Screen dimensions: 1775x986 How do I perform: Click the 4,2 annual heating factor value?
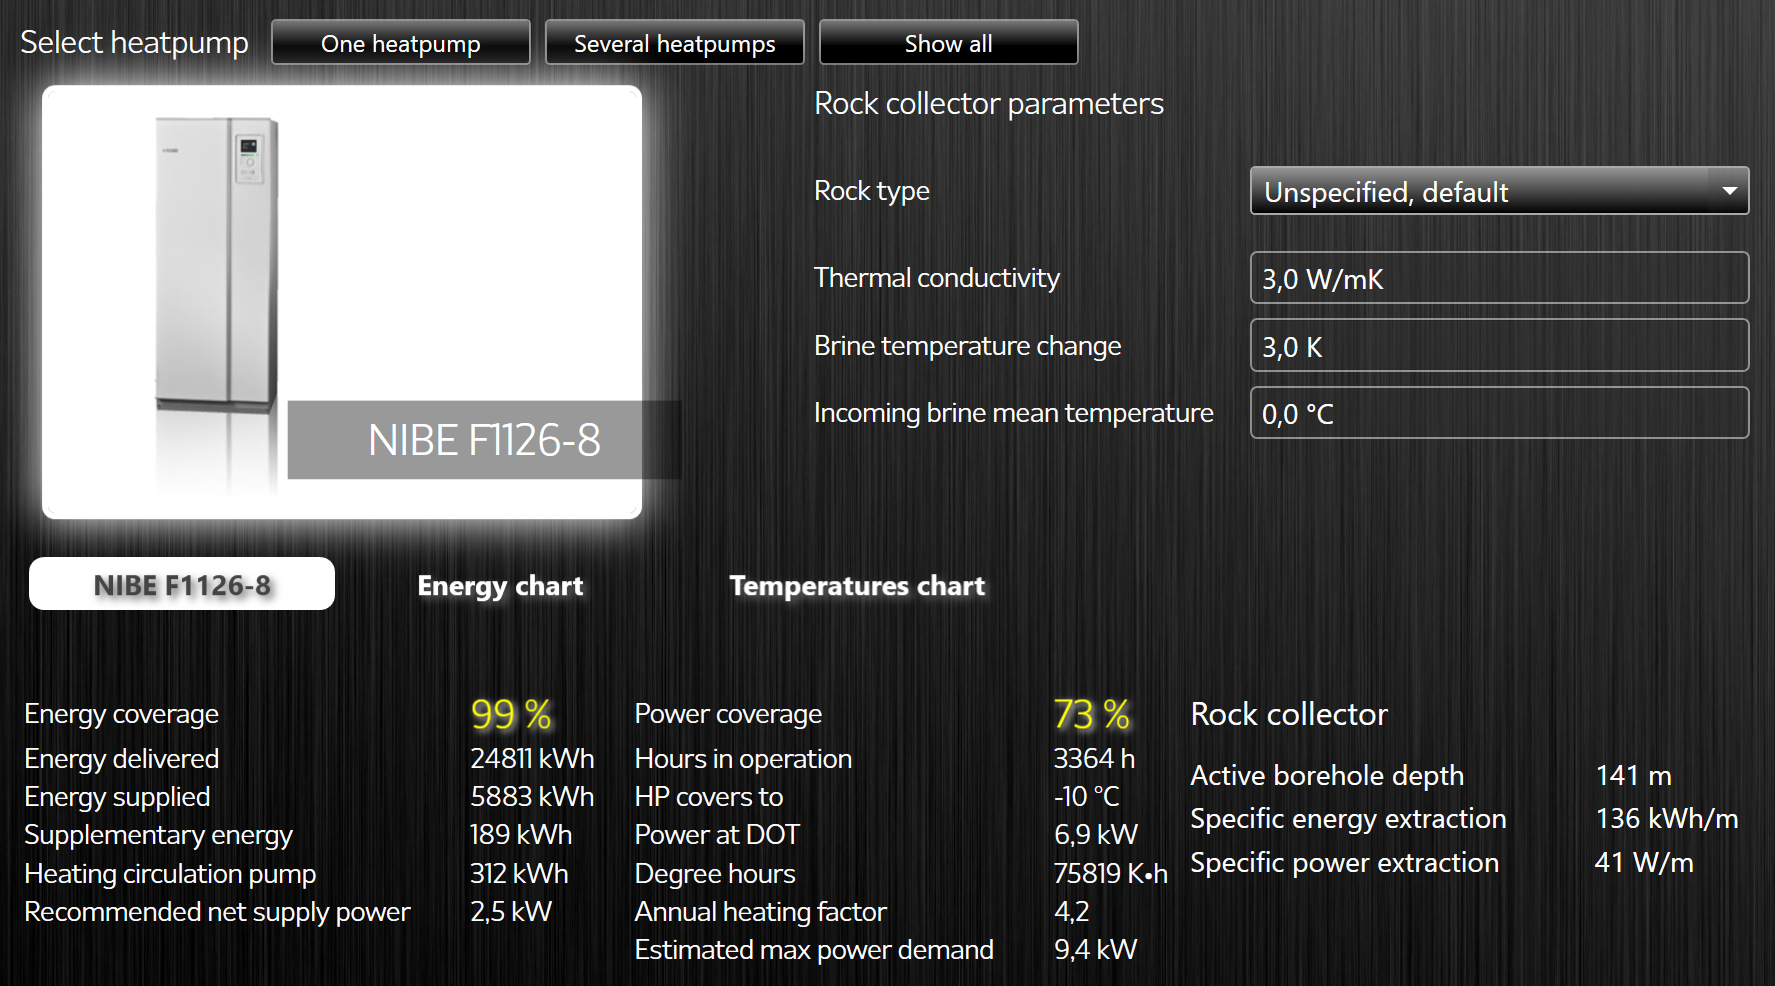[x=1072, y=912]
